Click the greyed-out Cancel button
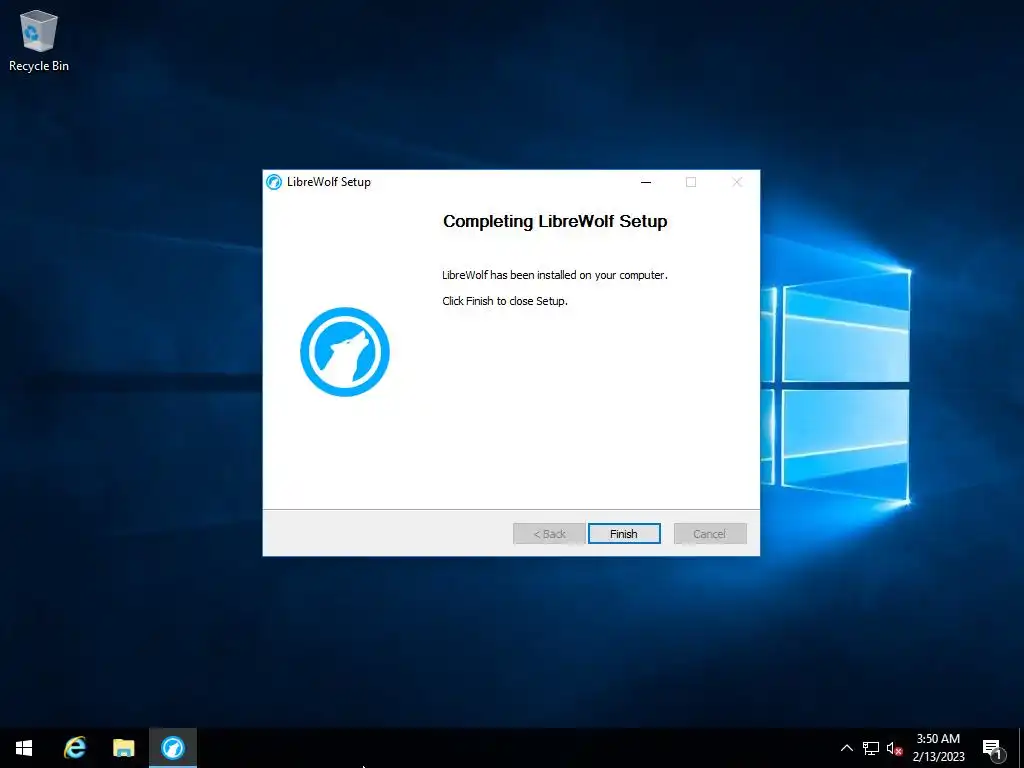The height and width of the screenshot is (768, 1024). 710,534
